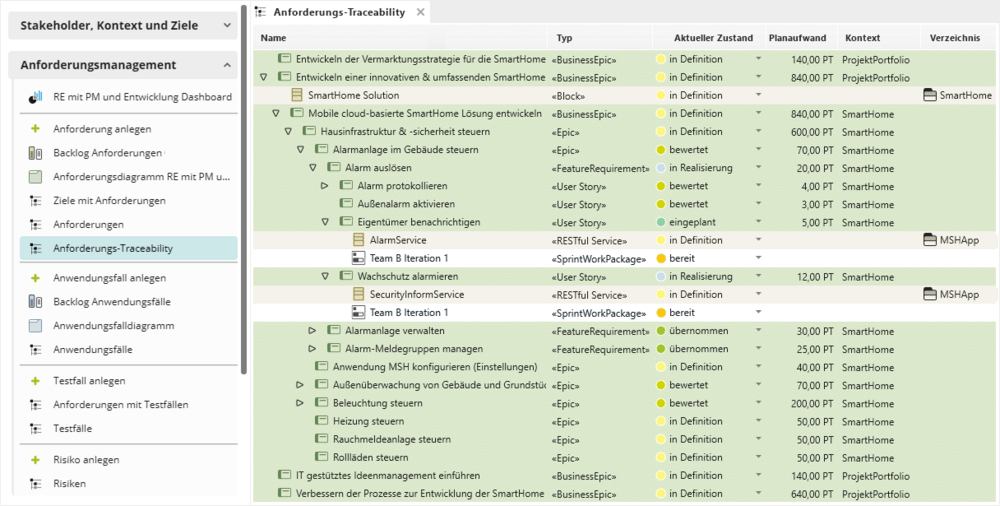This screenshot has height=506, width=1000.
Task: Select the SmartHome Solution block icon
Action: pyautogui.click(x=296, y=95)
